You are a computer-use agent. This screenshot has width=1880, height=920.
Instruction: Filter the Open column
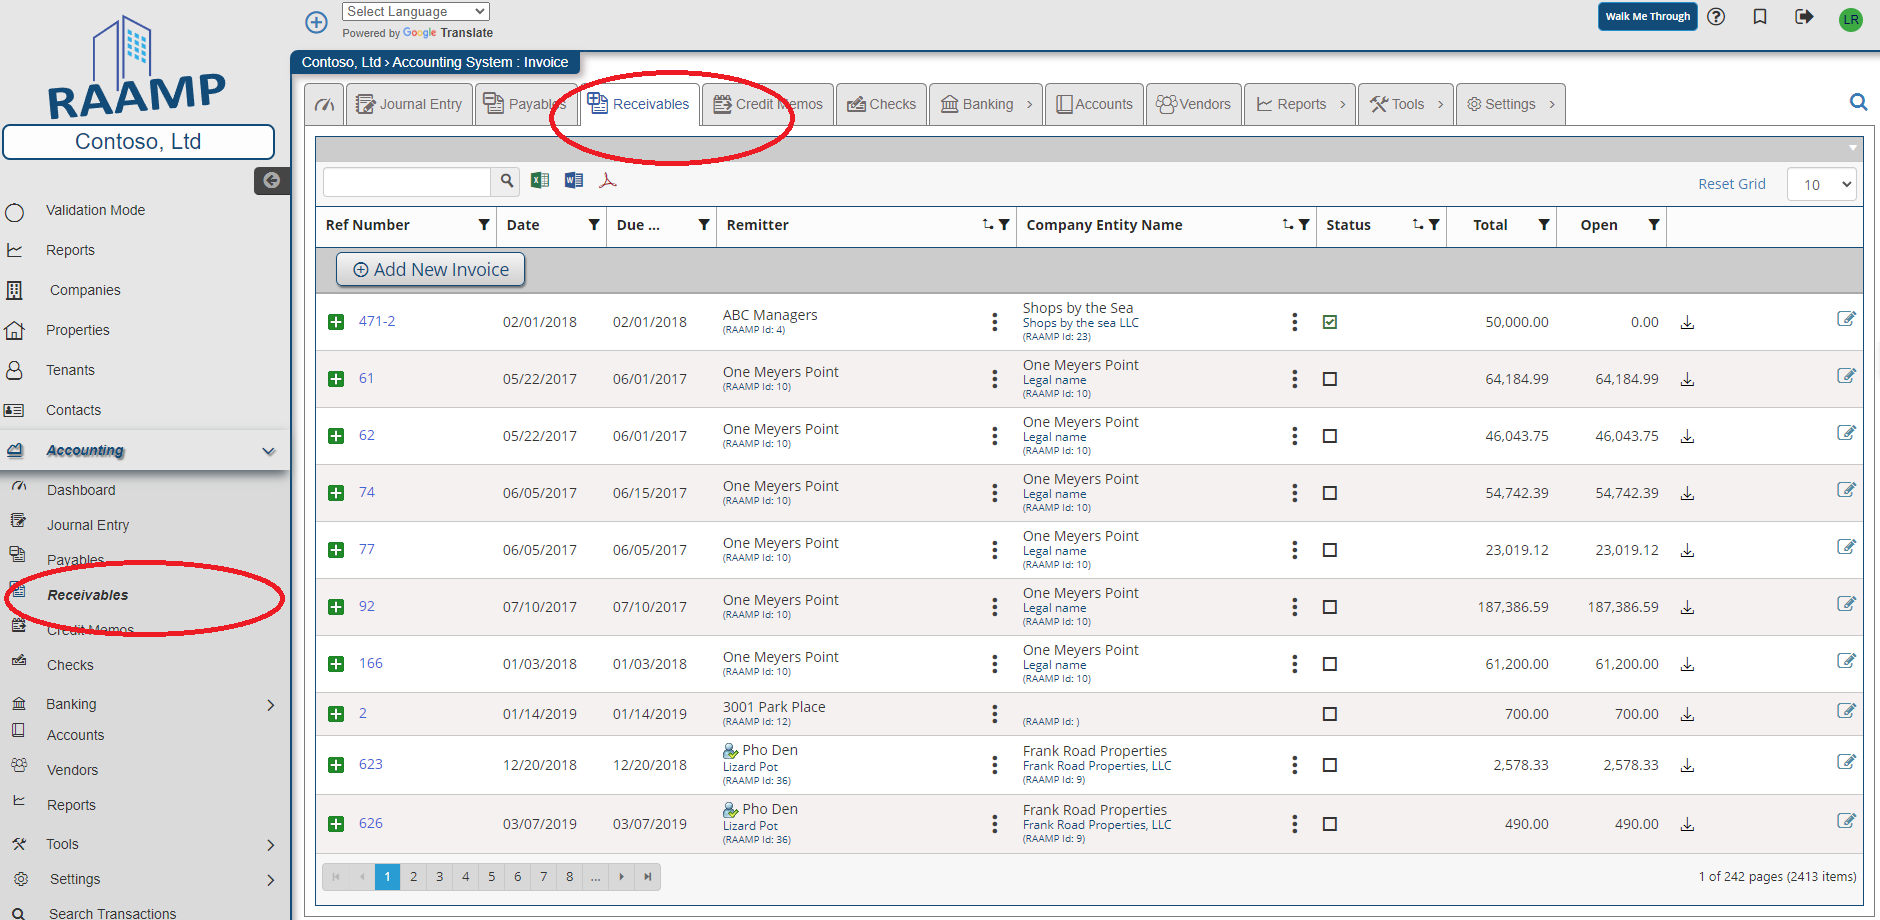click(x=1654, y=225)
